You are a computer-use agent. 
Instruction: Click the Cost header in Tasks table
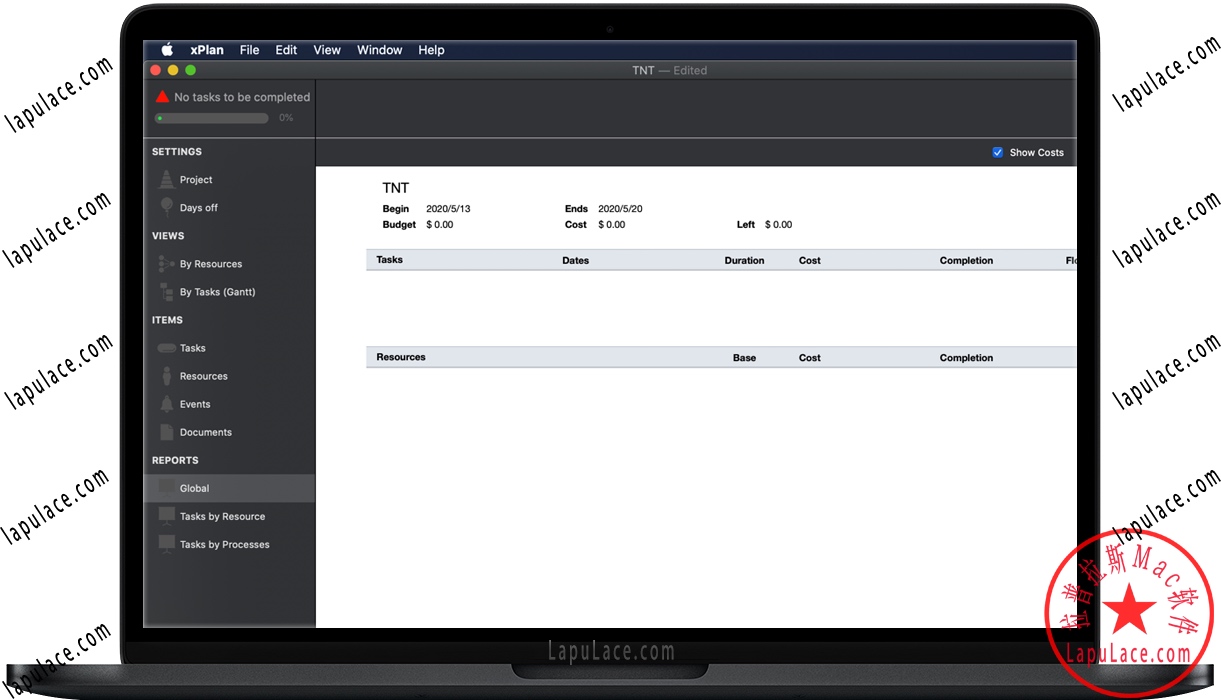(x=810, y=260)
